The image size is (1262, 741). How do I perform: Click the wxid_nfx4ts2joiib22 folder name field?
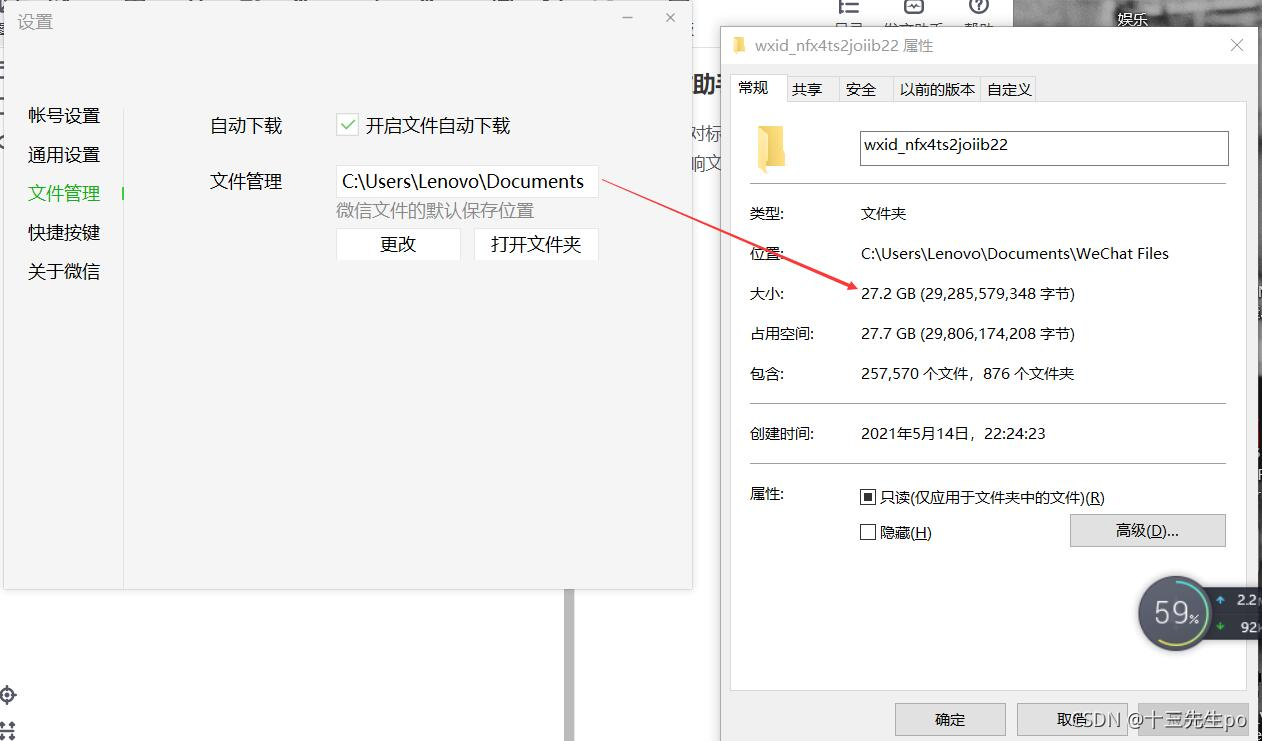[x=1043, y=148]
